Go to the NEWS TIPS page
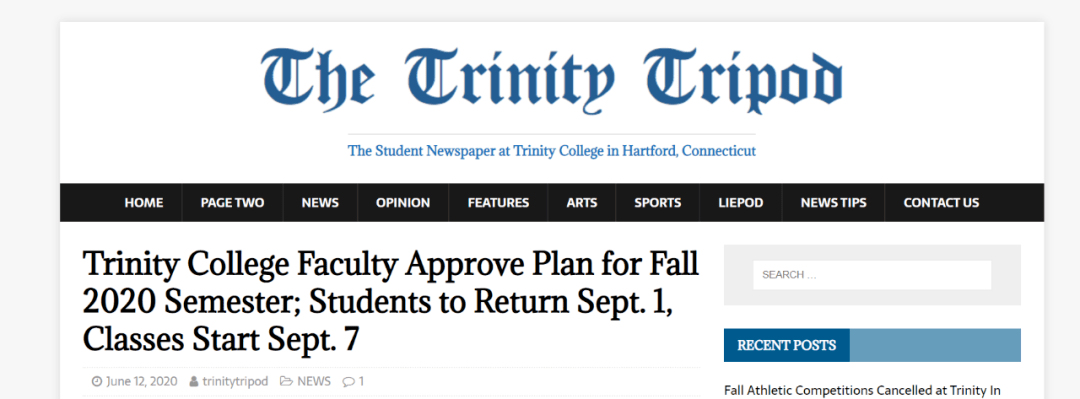This screenshot has height=399, width=1080. [833, 203]
